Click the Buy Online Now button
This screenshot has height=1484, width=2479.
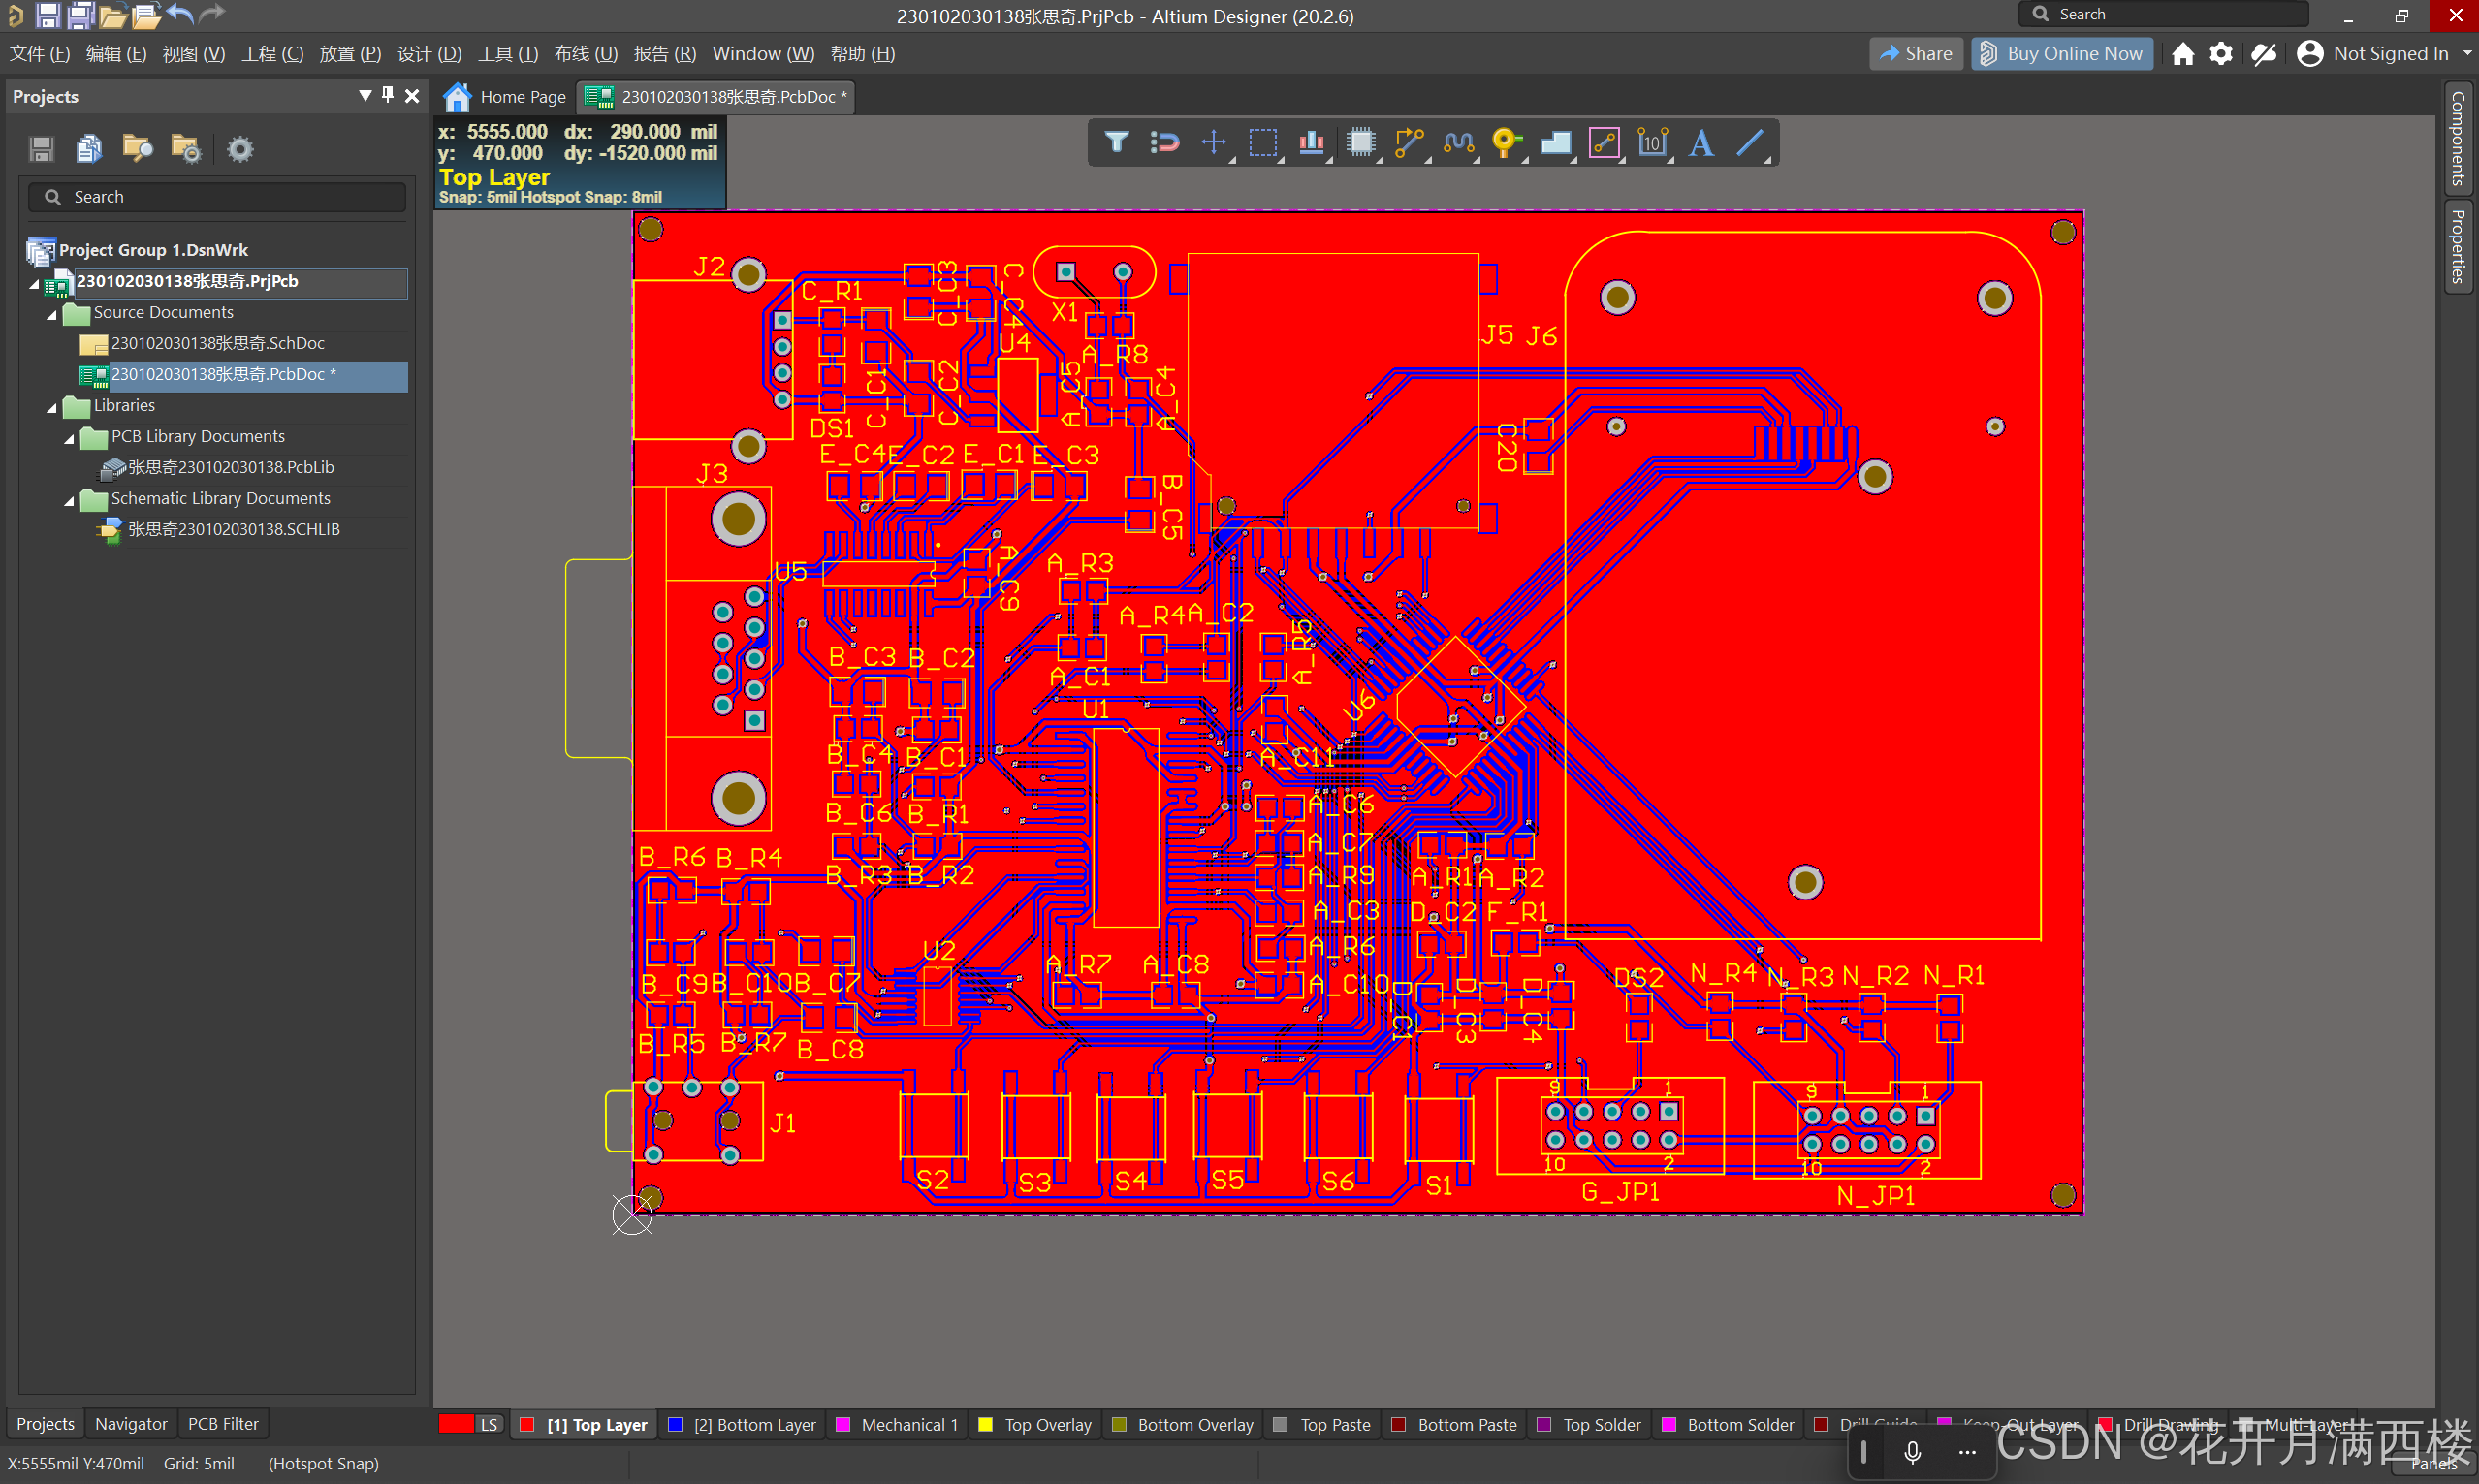pyautogui.click(x=2061, y=54)
